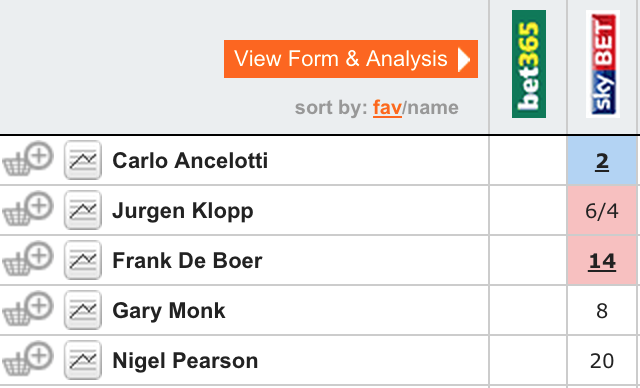Add Nigel Pearson to bet basket
The image size is (640, 388).
[x=28, y=359]
